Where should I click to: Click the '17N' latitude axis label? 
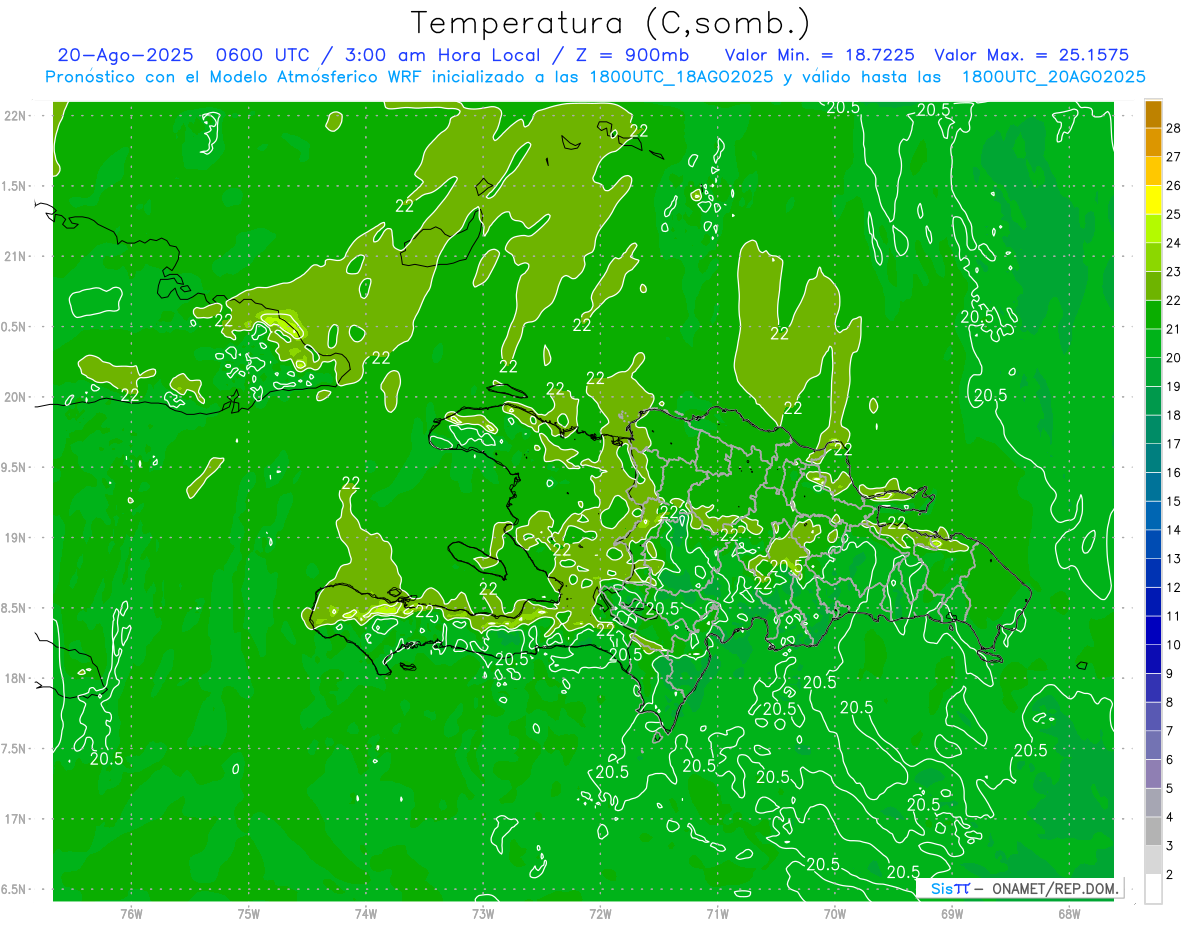16,819
